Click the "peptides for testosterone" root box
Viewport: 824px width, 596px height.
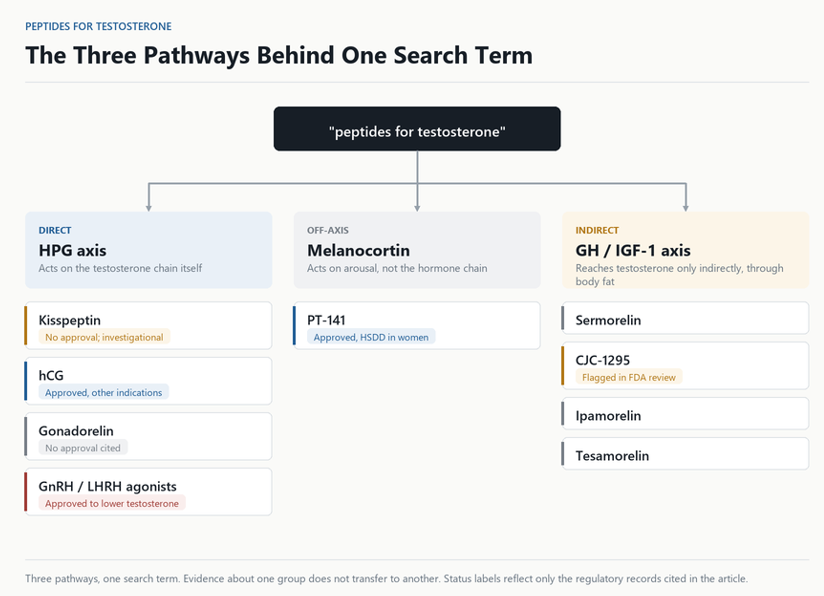pos(417,129)
